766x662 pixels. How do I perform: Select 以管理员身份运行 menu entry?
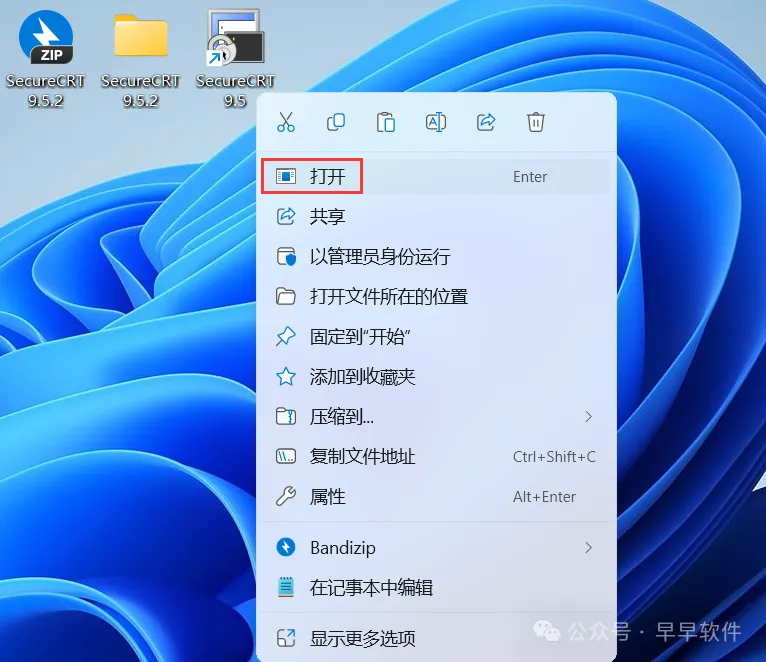click(x=435, y=256)
